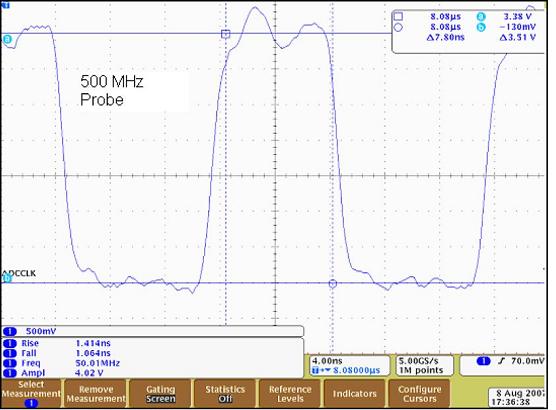The width and height of the screenshot is (556, 410).
Task: Click the 4.00ns timebase readout
Action: tap(327, 361)
